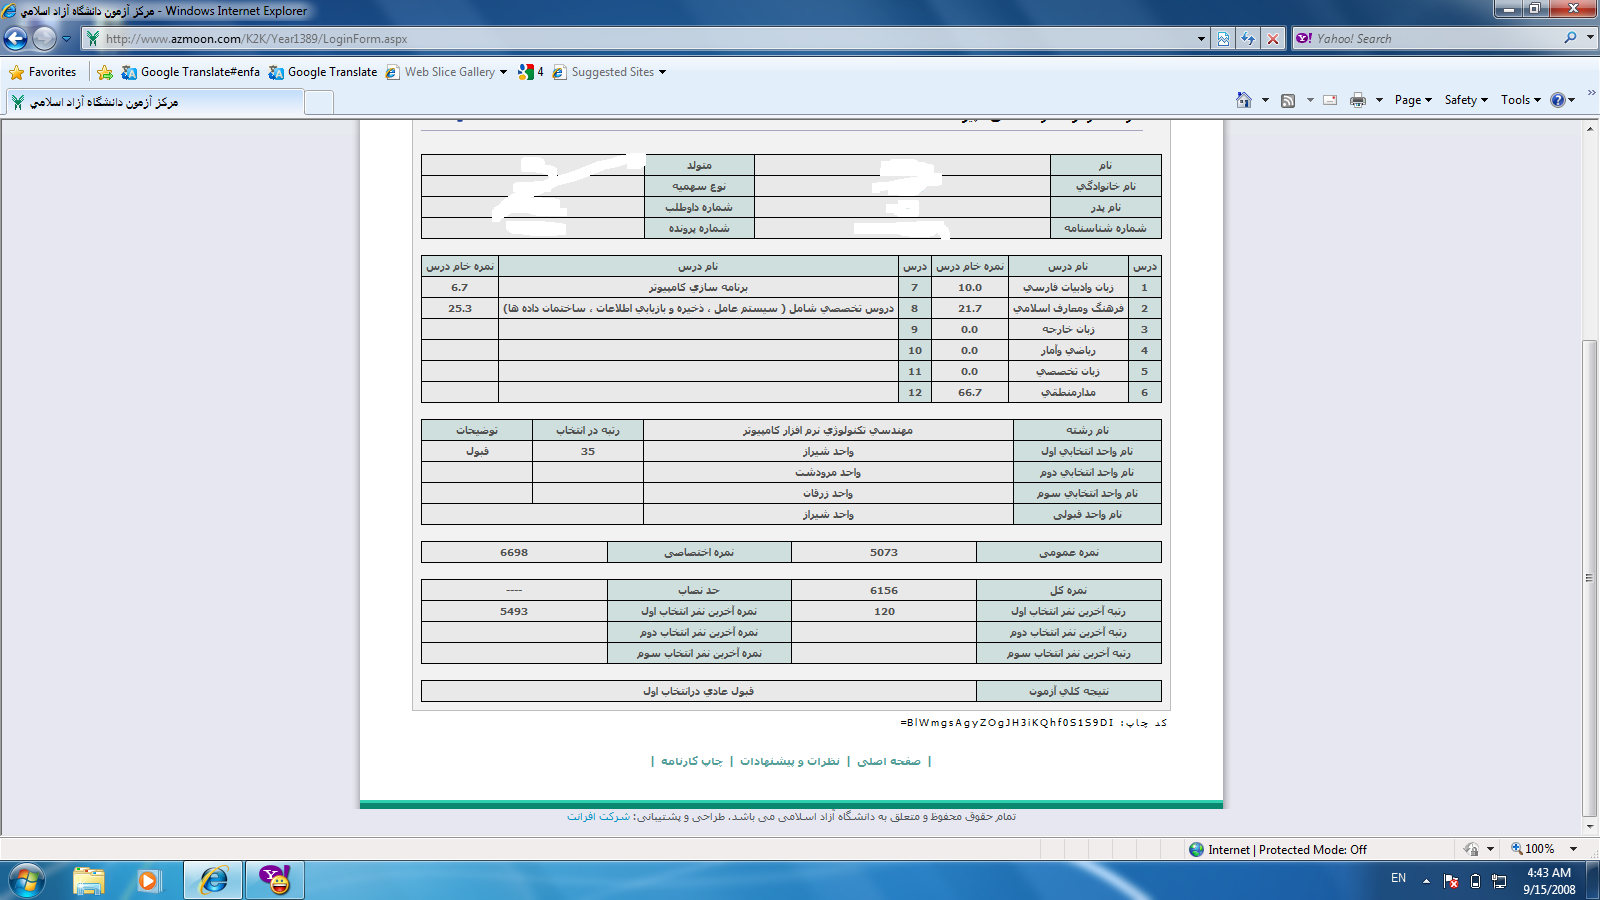
Task: Click the چاپ کارنامه print report link
Action: tap(691, 761)
